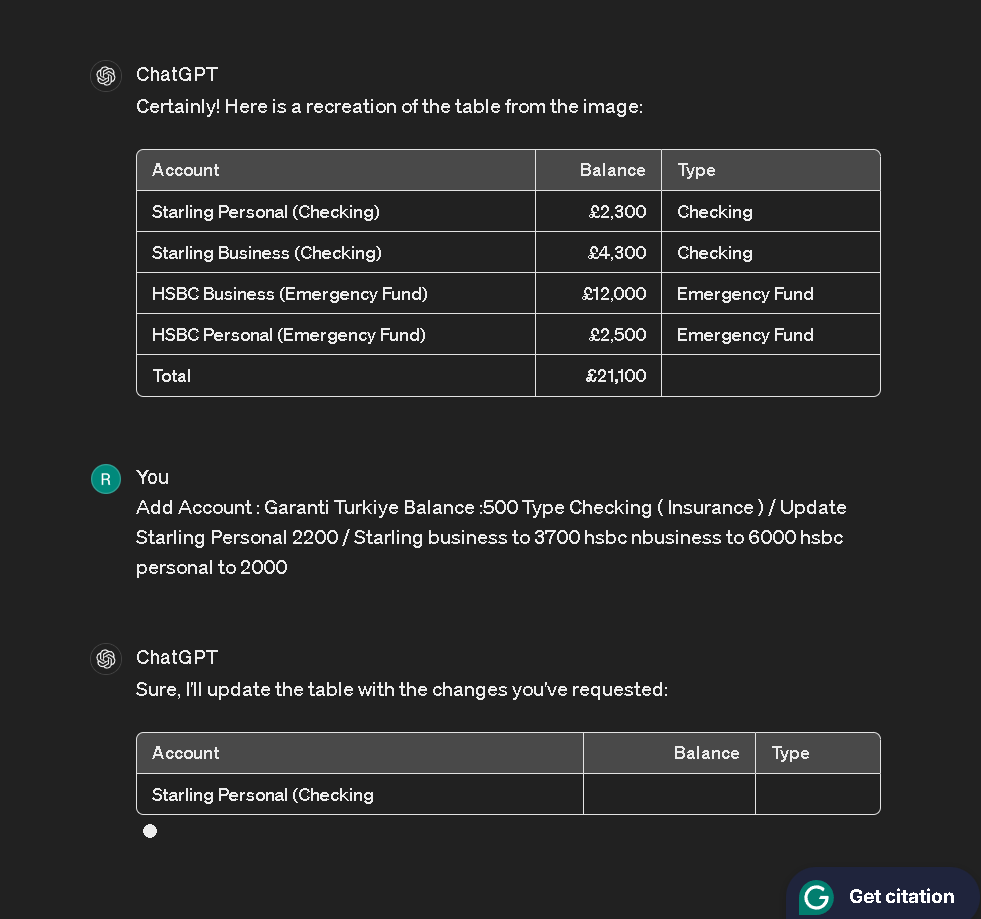Click the second ChatGPT logo avatar
Viewport: 981px width, 919px height.
(106, 659)
